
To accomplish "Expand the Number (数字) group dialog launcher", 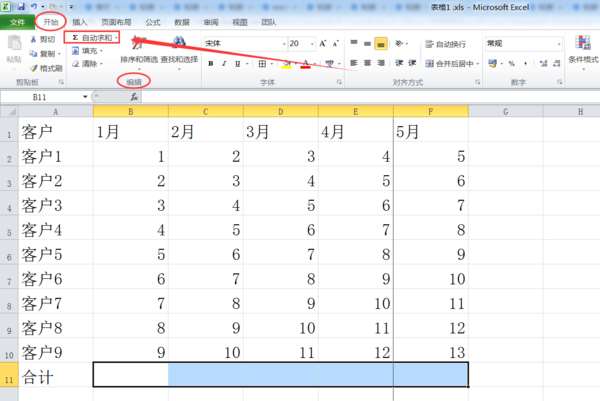I will 559,82.
